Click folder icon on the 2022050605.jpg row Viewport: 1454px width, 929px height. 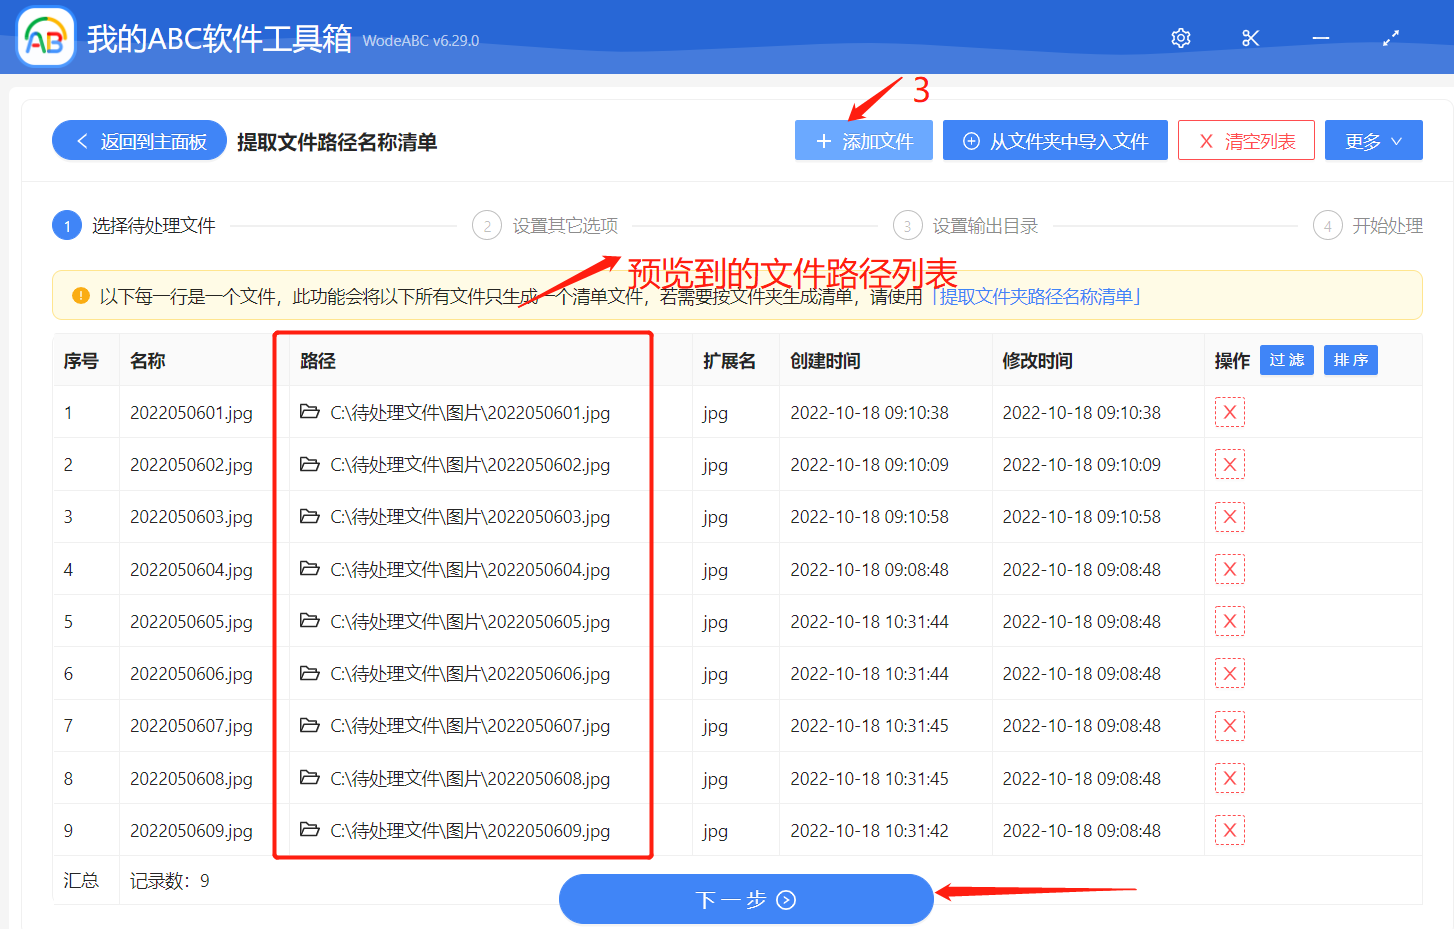point(310,621)
